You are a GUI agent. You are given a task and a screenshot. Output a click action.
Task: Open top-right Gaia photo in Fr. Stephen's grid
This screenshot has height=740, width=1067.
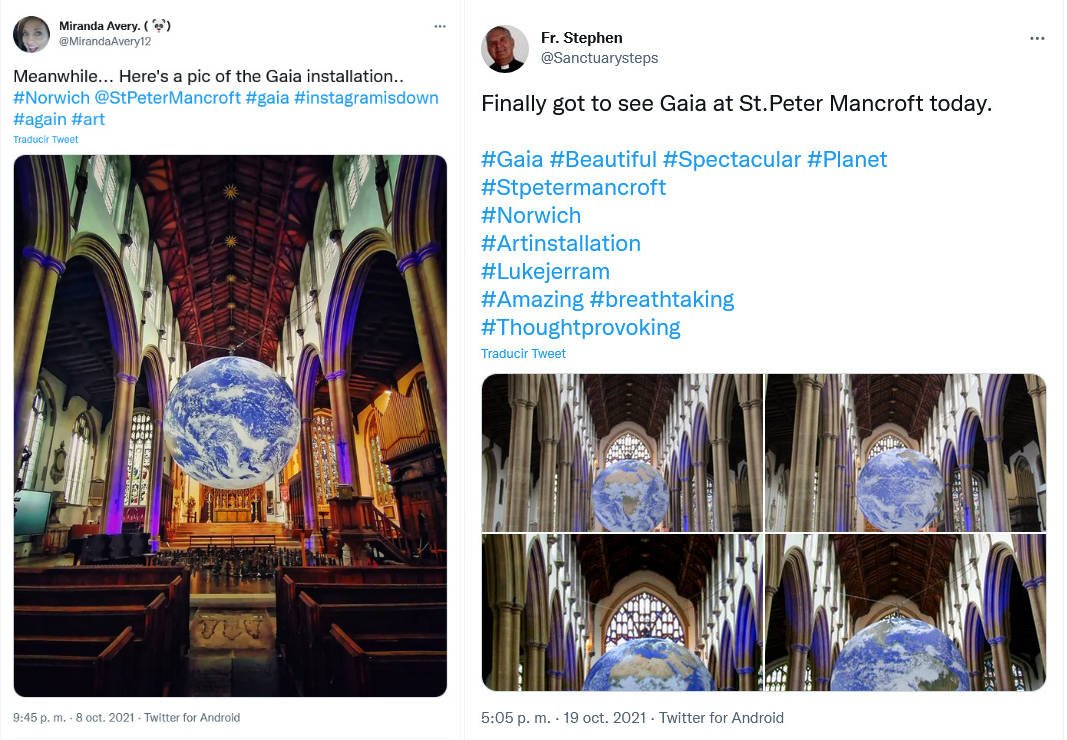pos(905,452)
